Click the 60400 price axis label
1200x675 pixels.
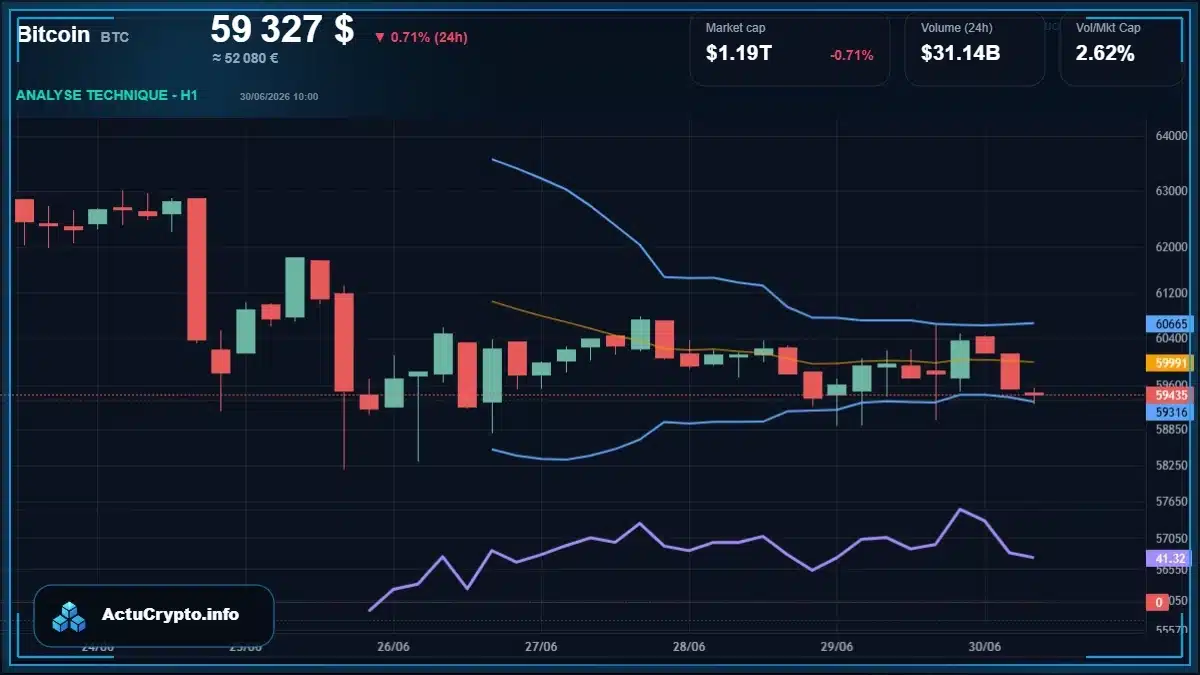pos(1170,340)
